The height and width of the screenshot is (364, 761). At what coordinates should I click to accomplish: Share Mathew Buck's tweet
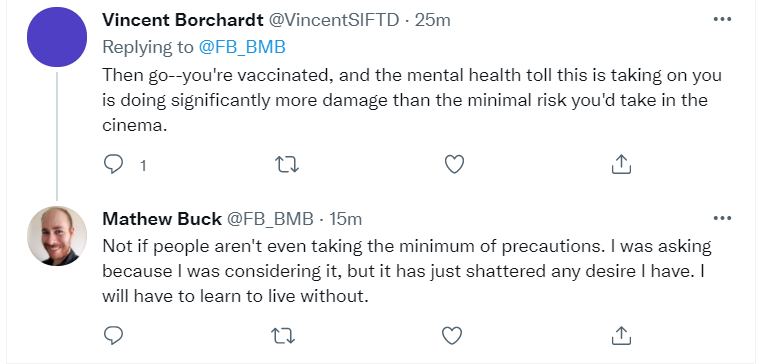pos(621,335)
